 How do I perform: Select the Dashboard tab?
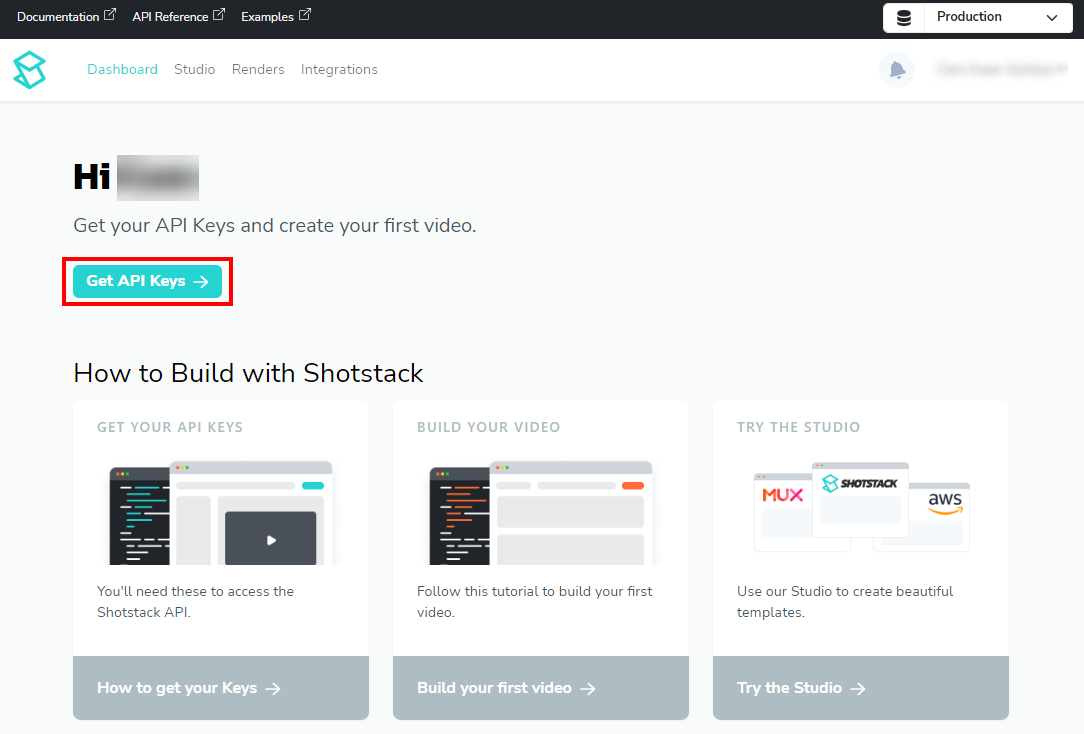click(122, 70)
